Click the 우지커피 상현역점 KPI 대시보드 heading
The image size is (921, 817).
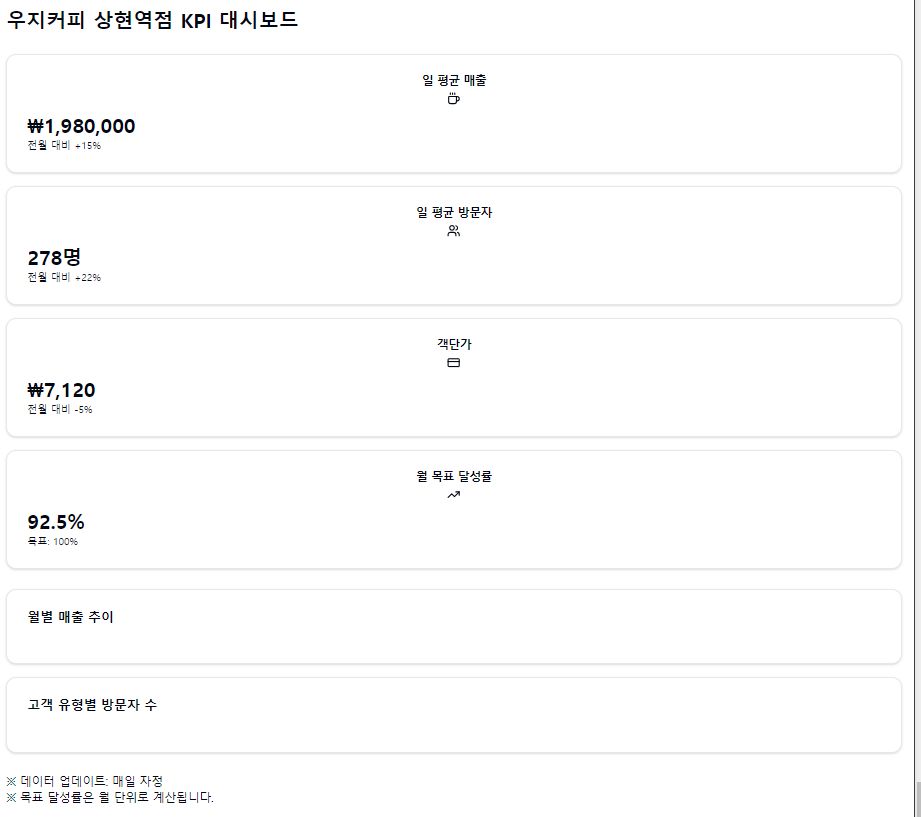(152, 20)
